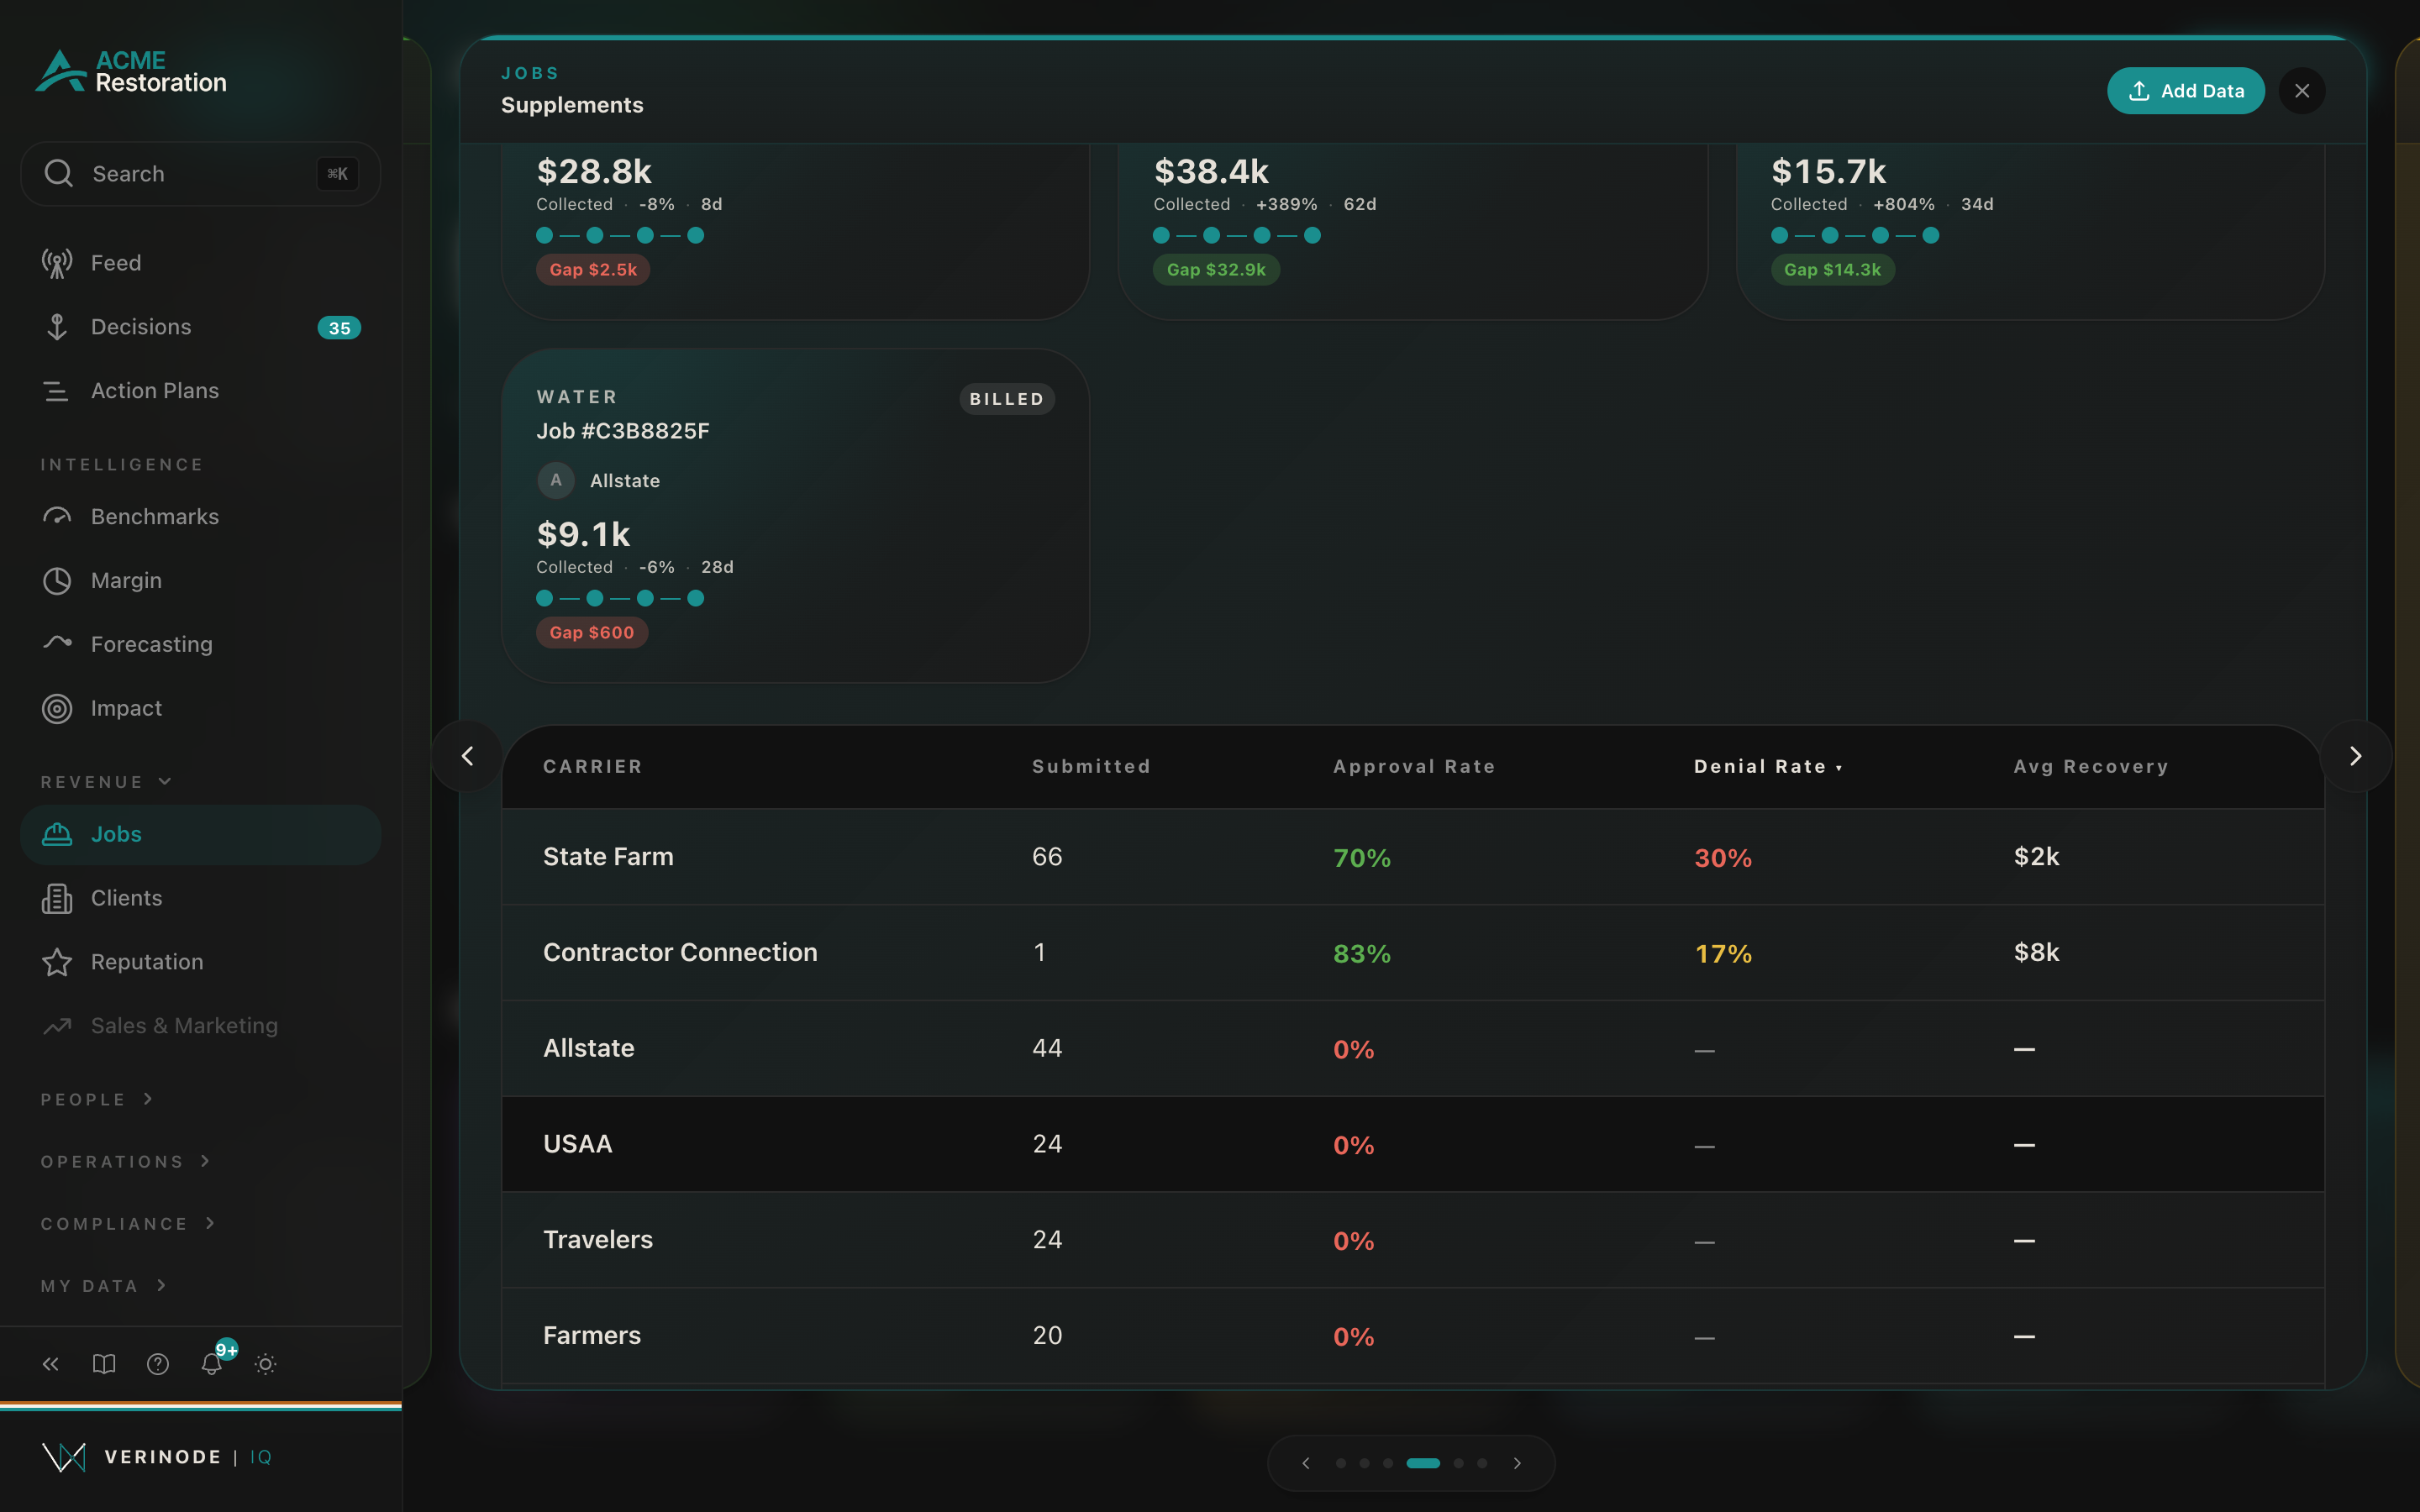Open Action Plans page
Screen dimensions: 2420x1512
pyautogui.click(x=200, y=391)
